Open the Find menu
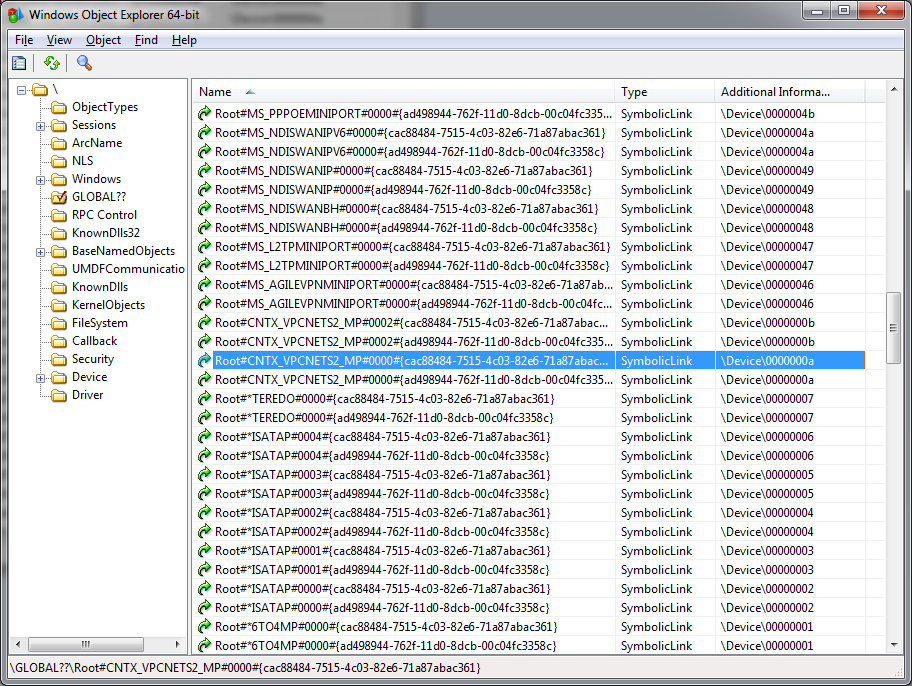 tap(146, 40)
